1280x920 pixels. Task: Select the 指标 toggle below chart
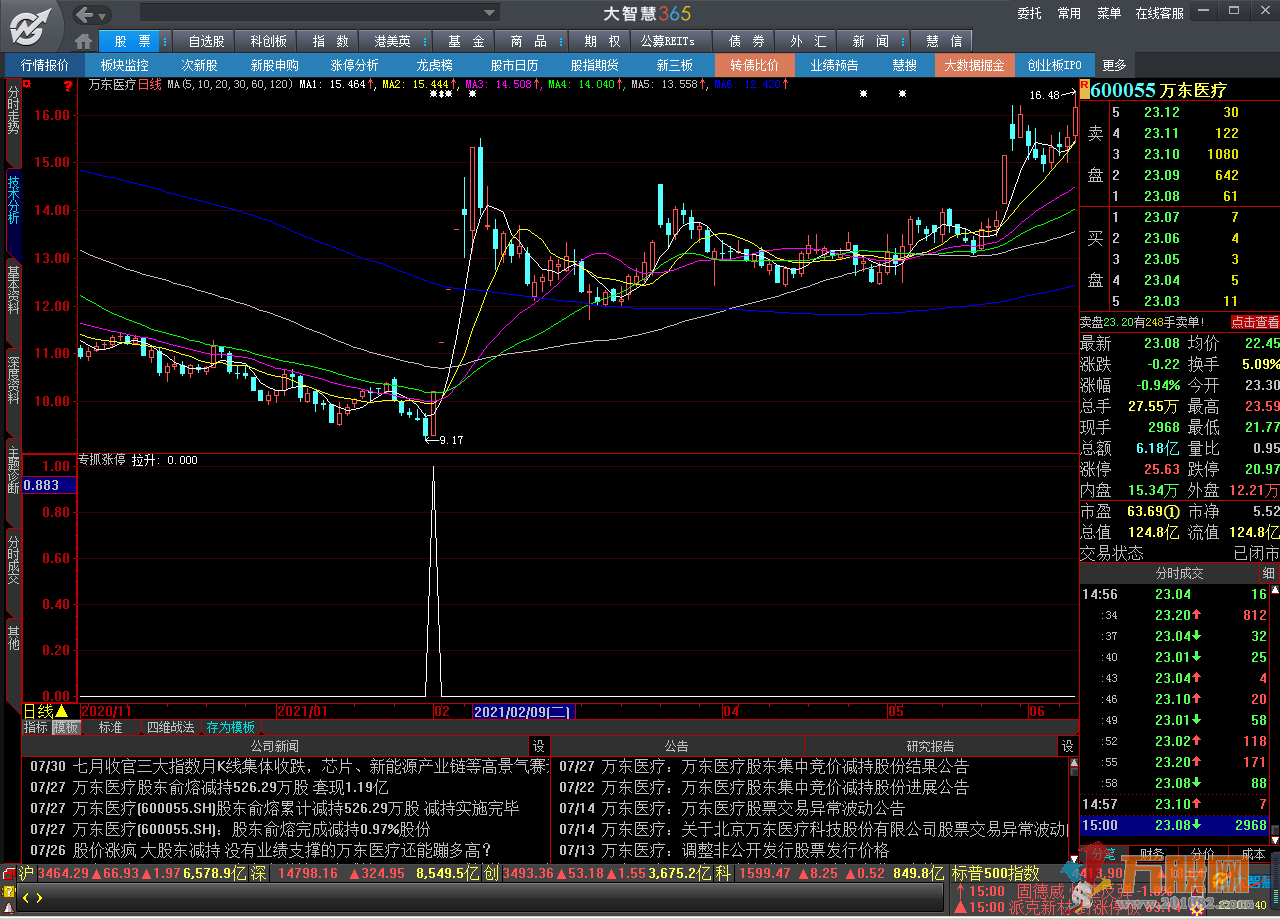pos(36,728)
